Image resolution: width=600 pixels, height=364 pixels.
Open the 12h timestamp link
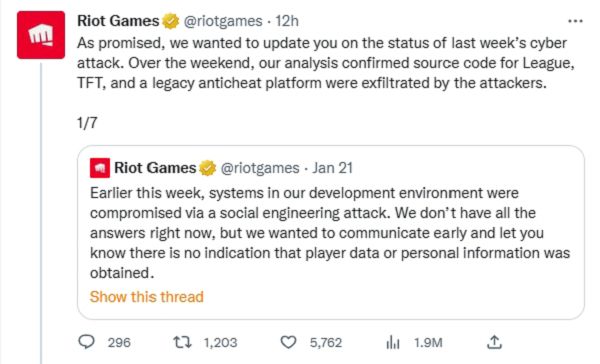coord(287,21)
